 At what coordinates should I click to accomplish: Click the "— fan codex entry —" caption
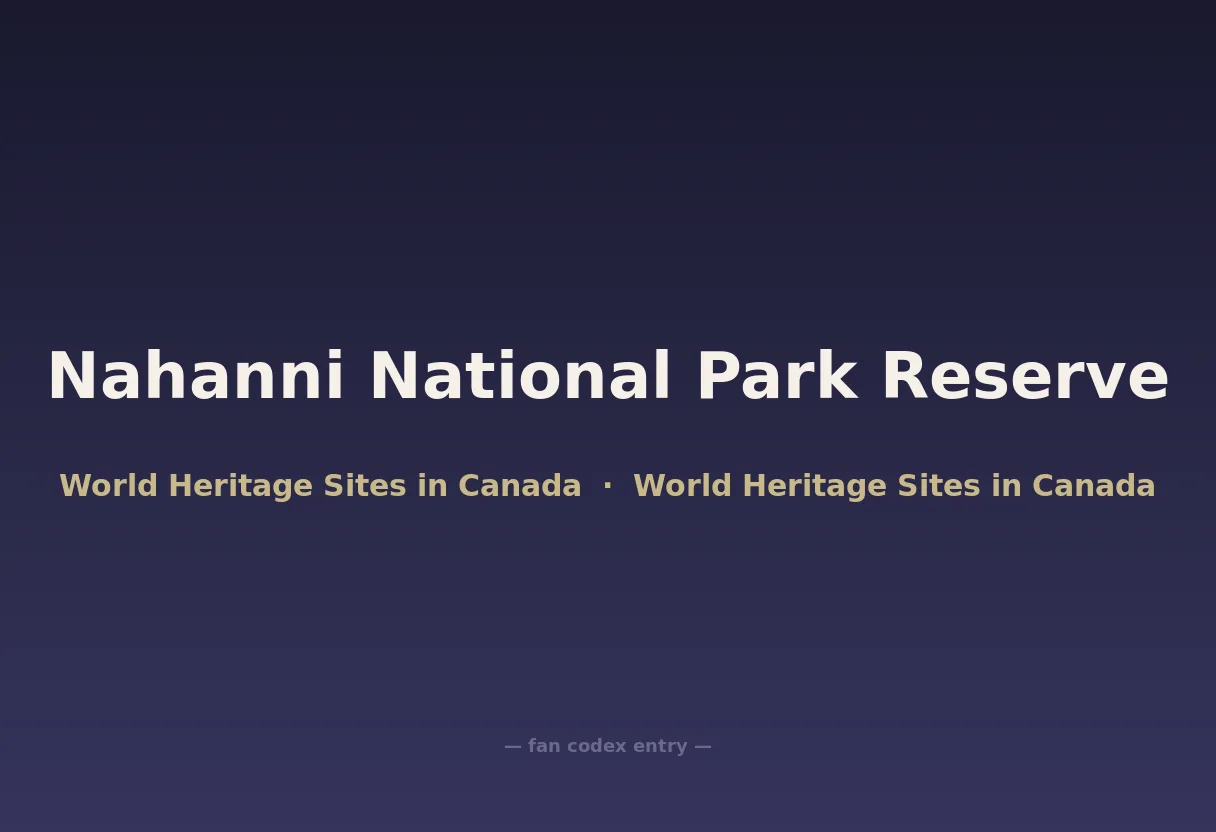[608, 746]
